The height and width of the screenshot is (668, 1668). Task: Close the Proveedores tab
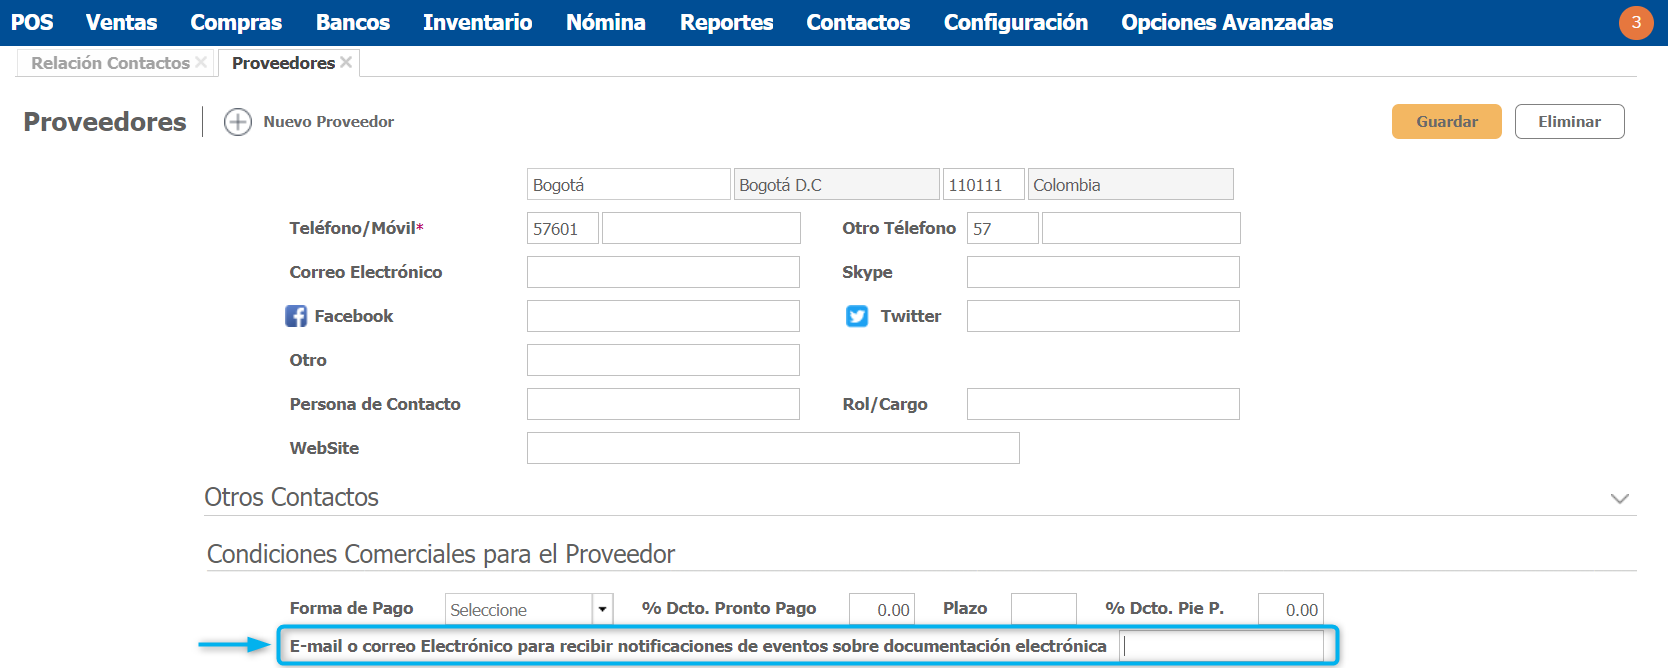click(346, 62)
